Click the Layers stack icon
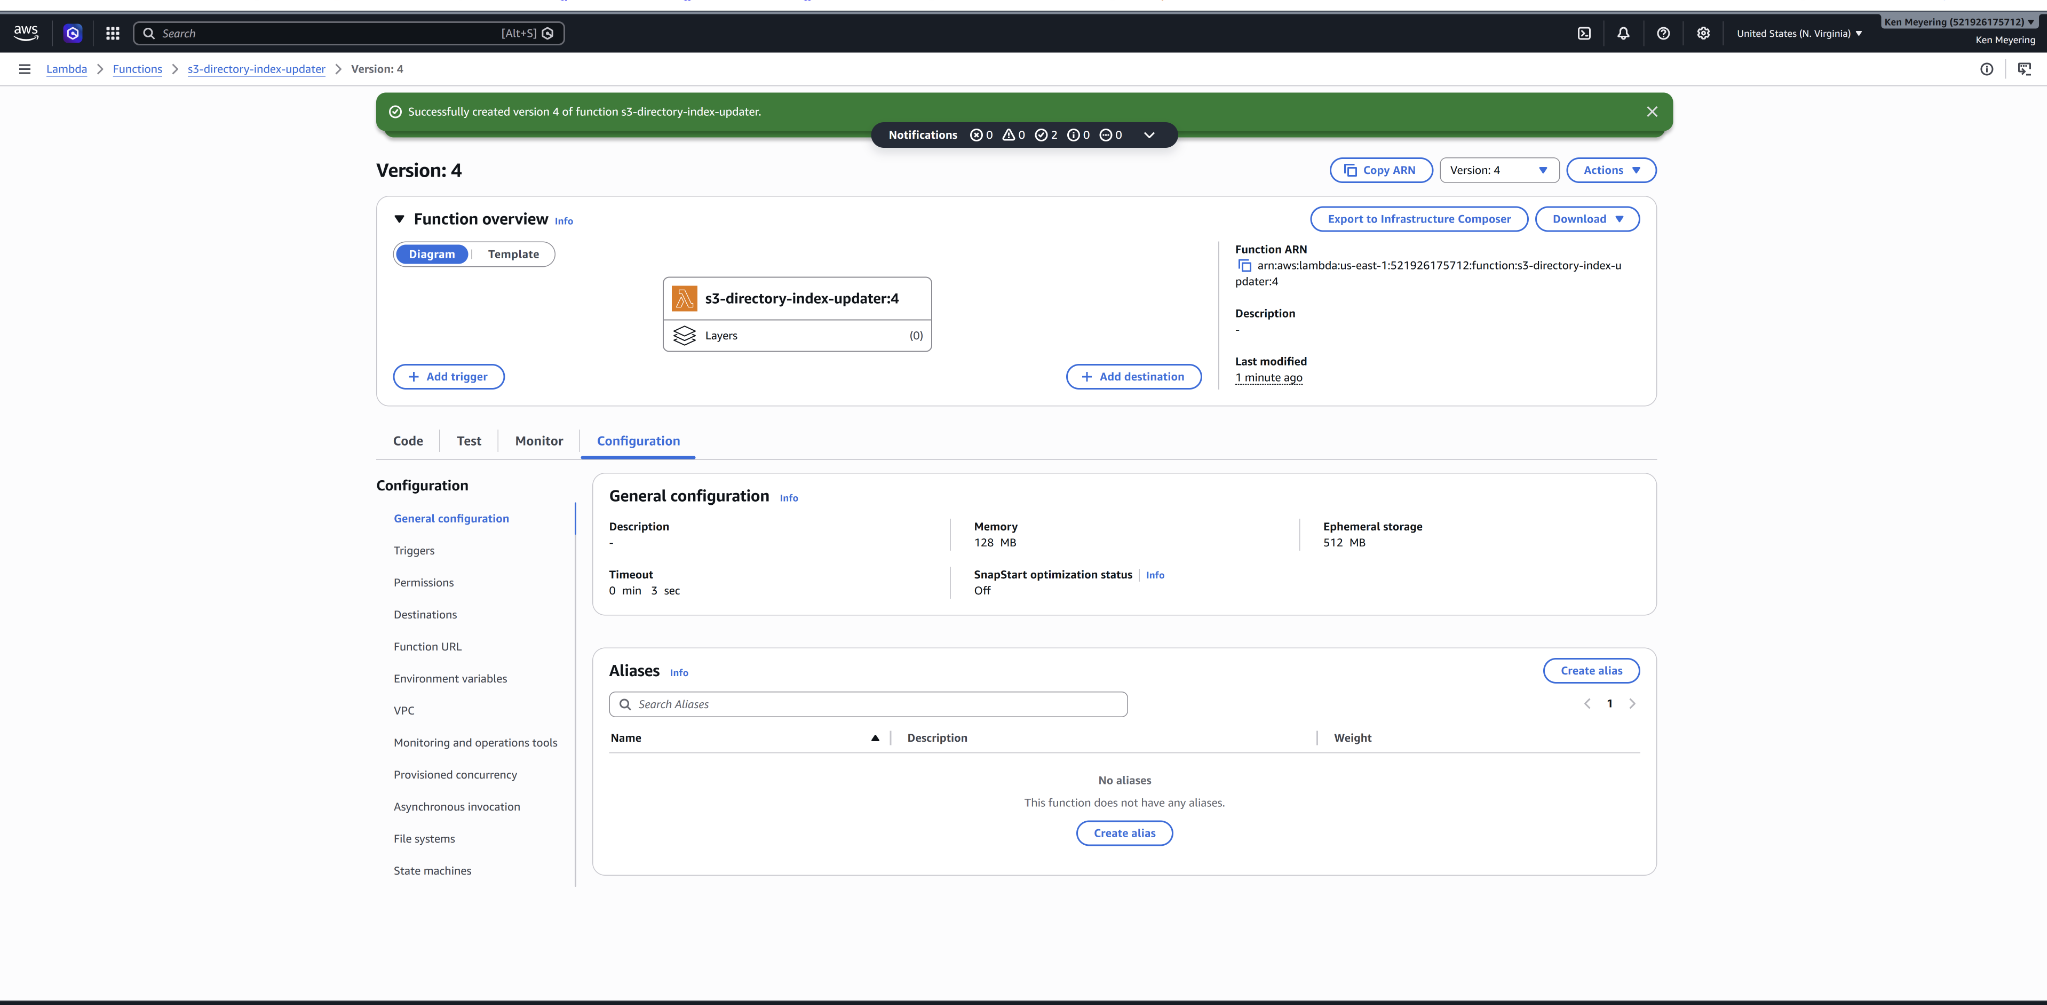 click(x=685, y=336)
